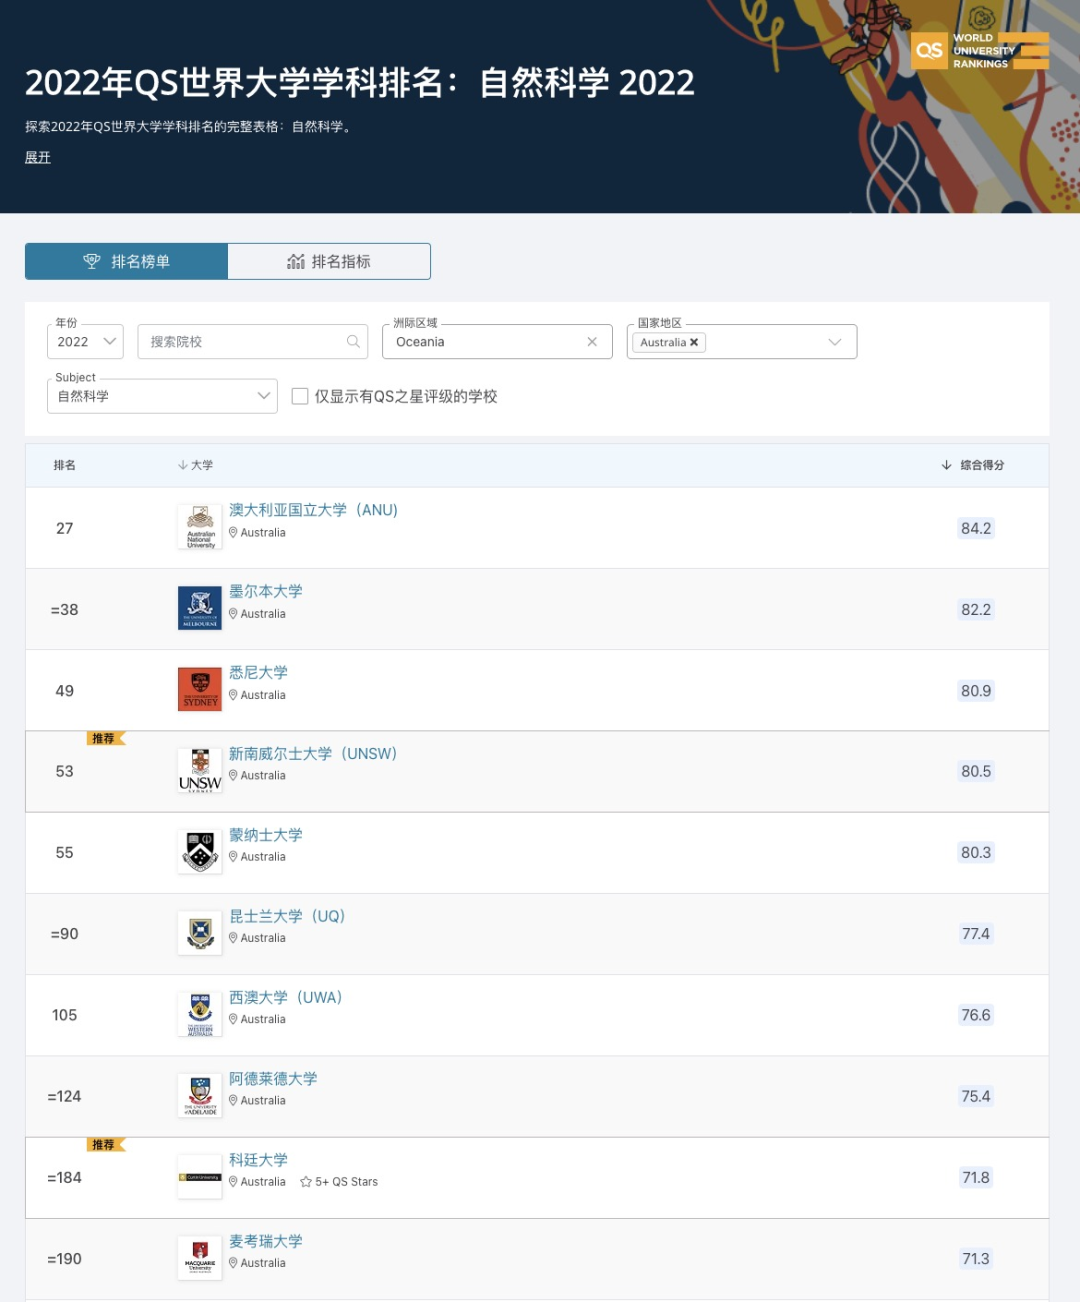Click the 71.8 score for 科廷大学
Screen dimensions: 1080x1302
pos(976,1177)
